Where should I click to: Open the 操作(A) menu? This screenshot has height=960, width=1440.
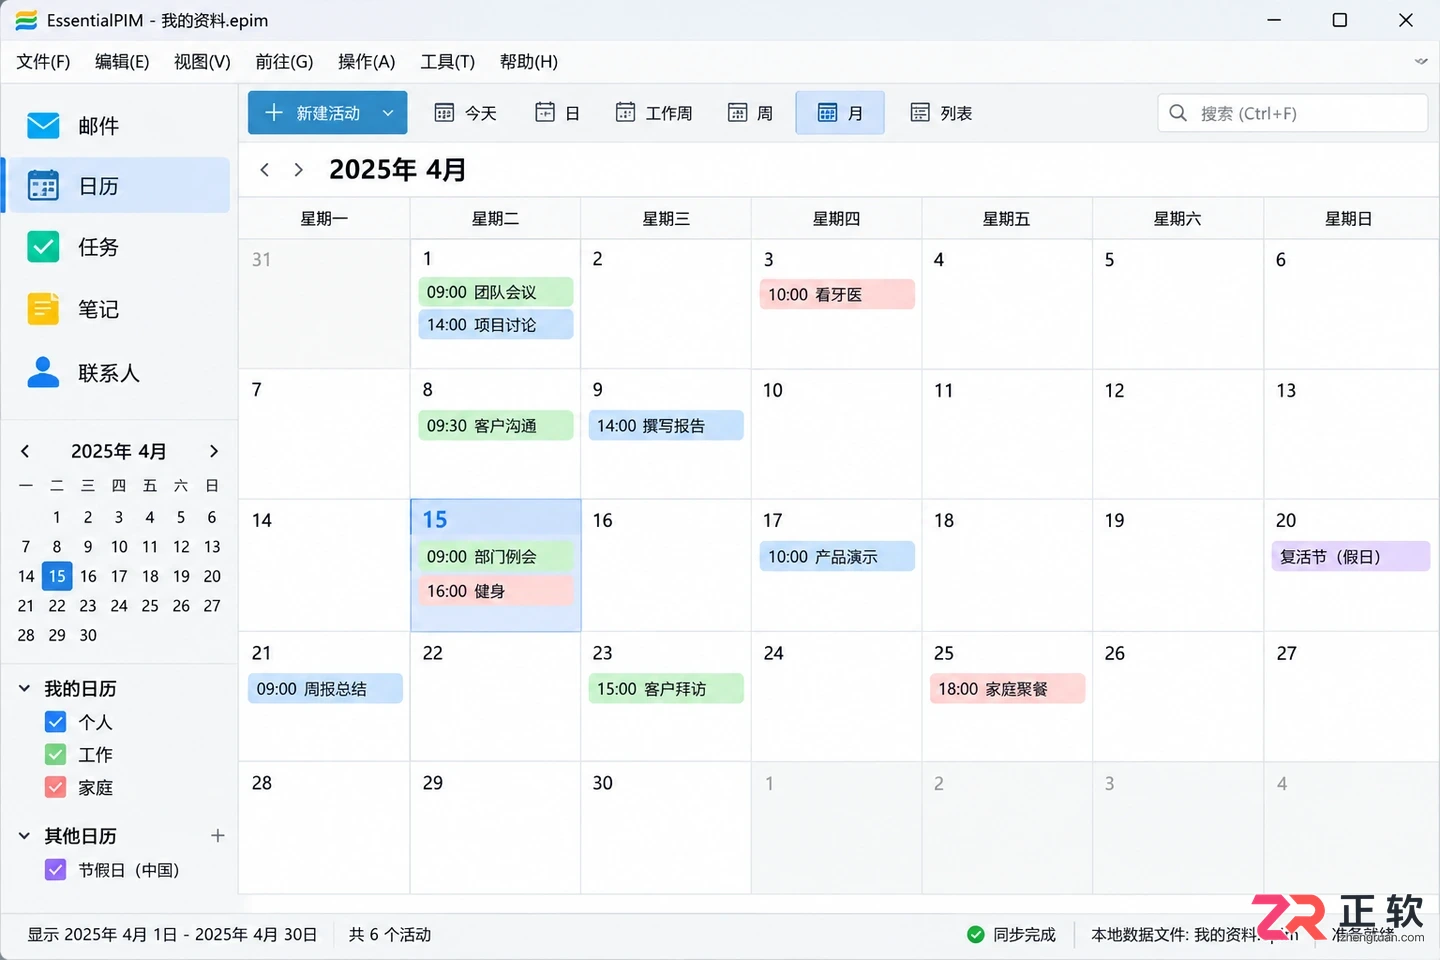[367, 62]
